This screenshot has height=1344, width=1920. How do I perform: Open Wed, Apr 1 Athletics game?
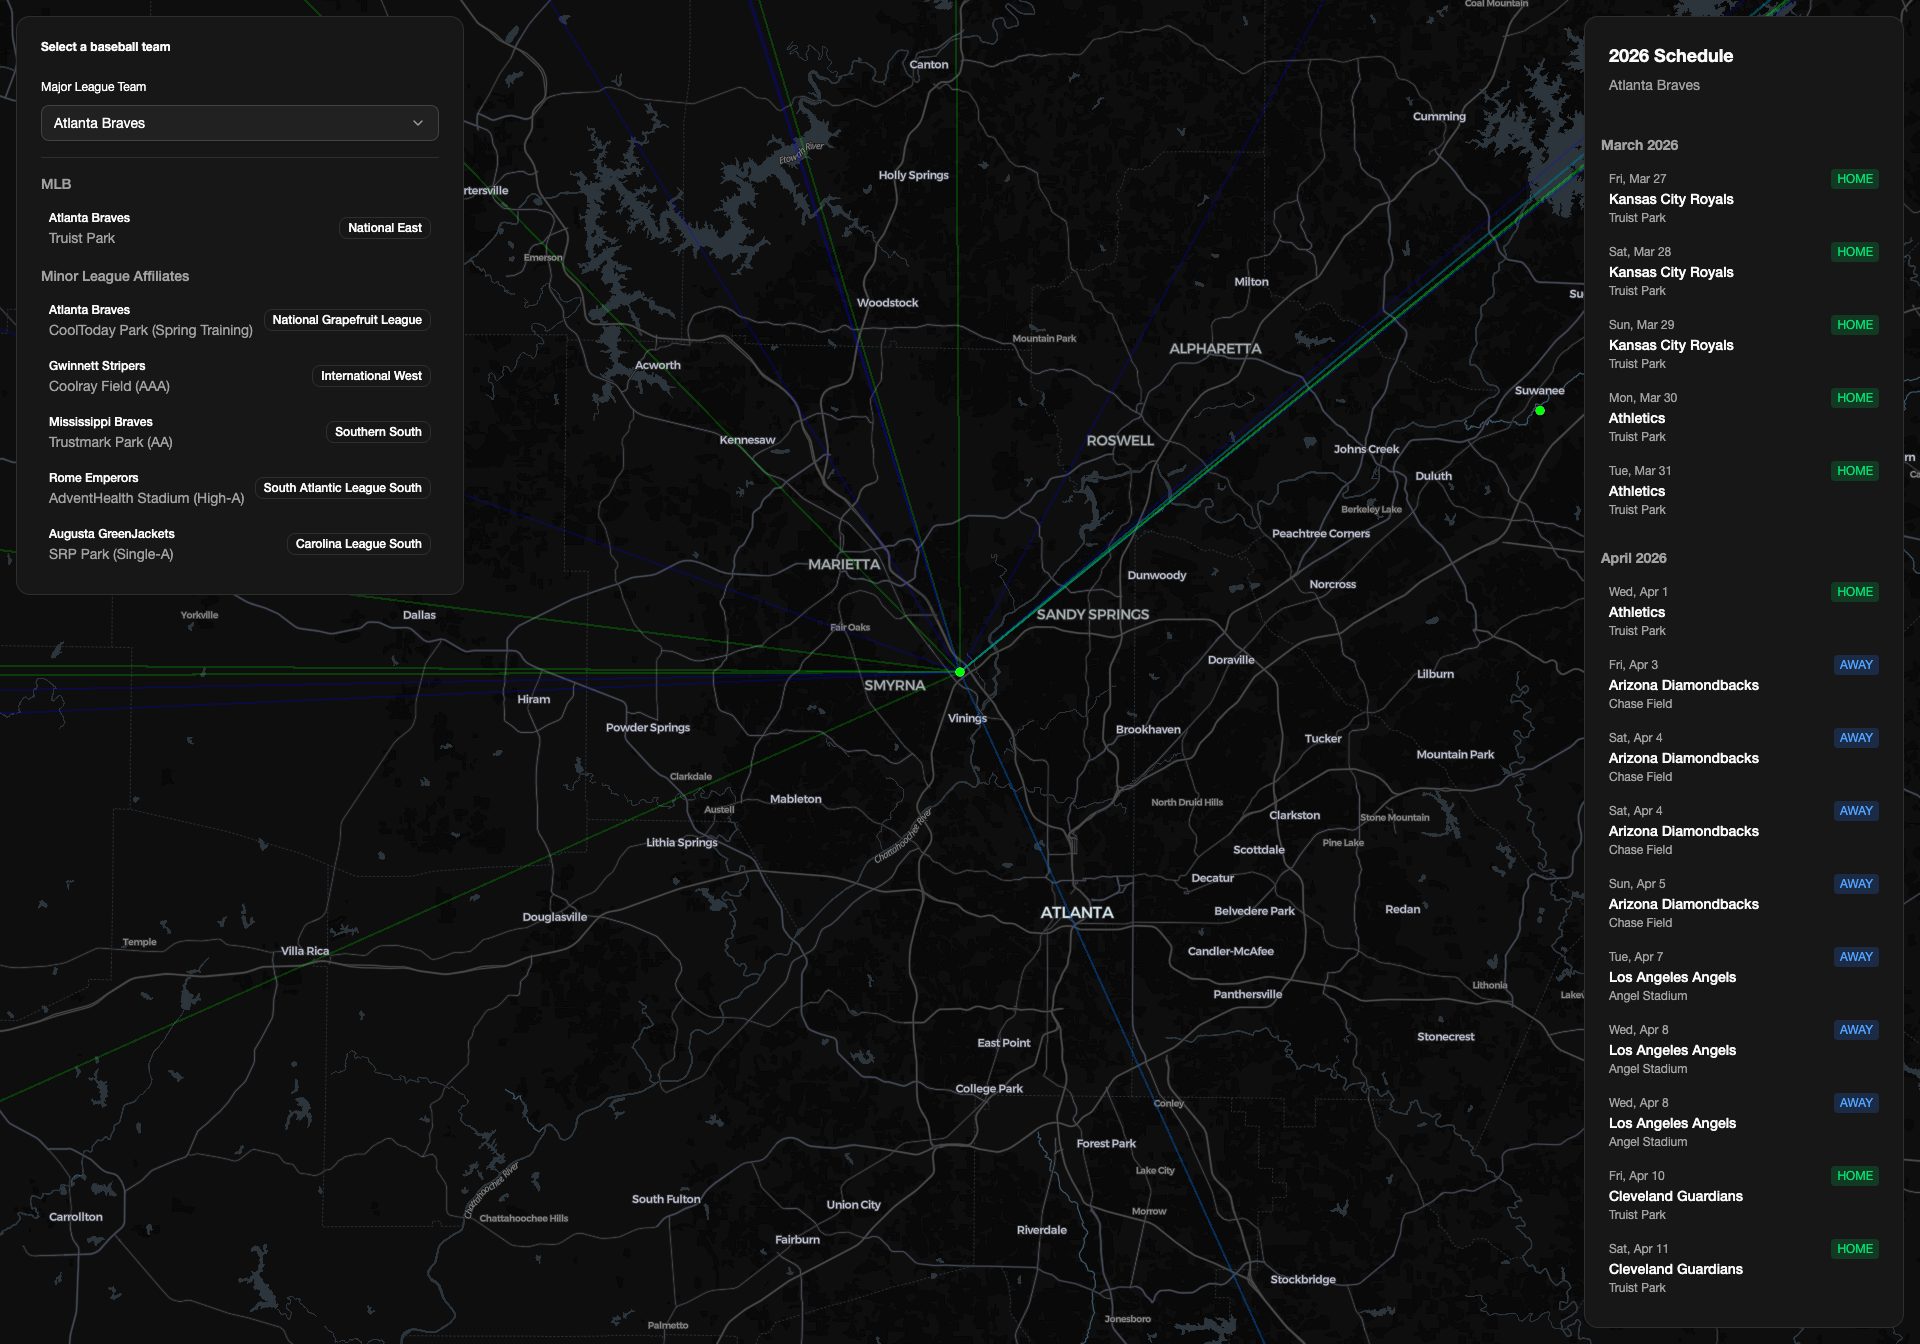[x=1743, y=611]
